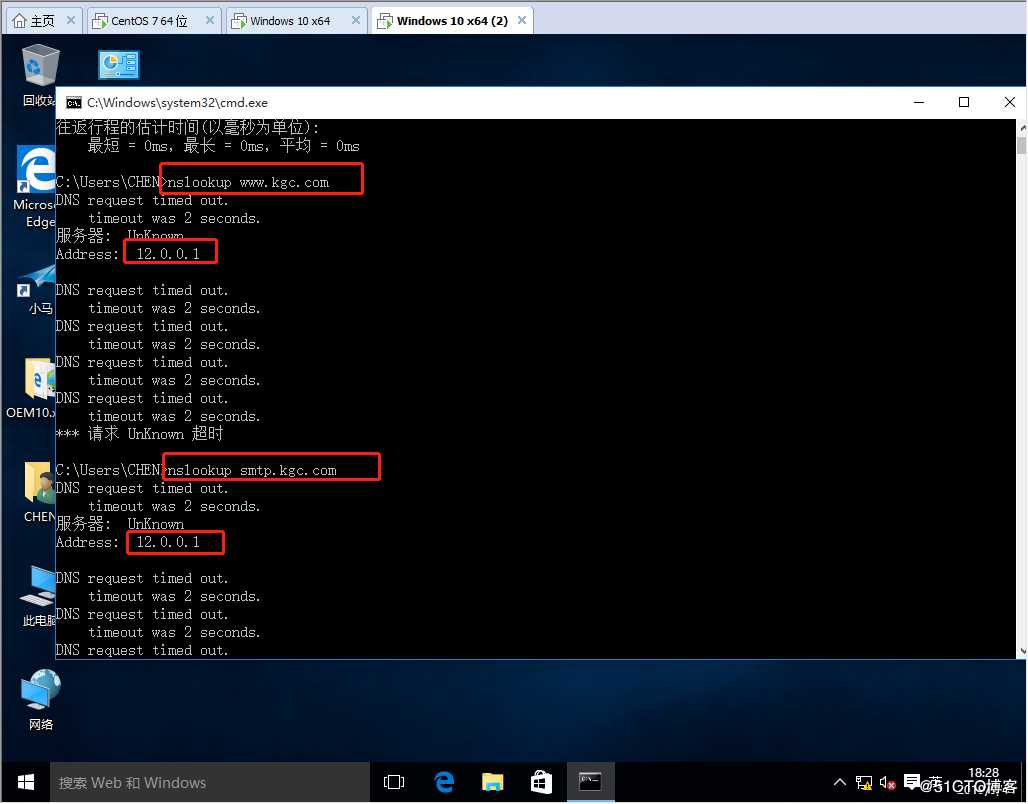Open the Control Panel desktop icon
The height and width of the screenshot is (804, 1028).
119,64
